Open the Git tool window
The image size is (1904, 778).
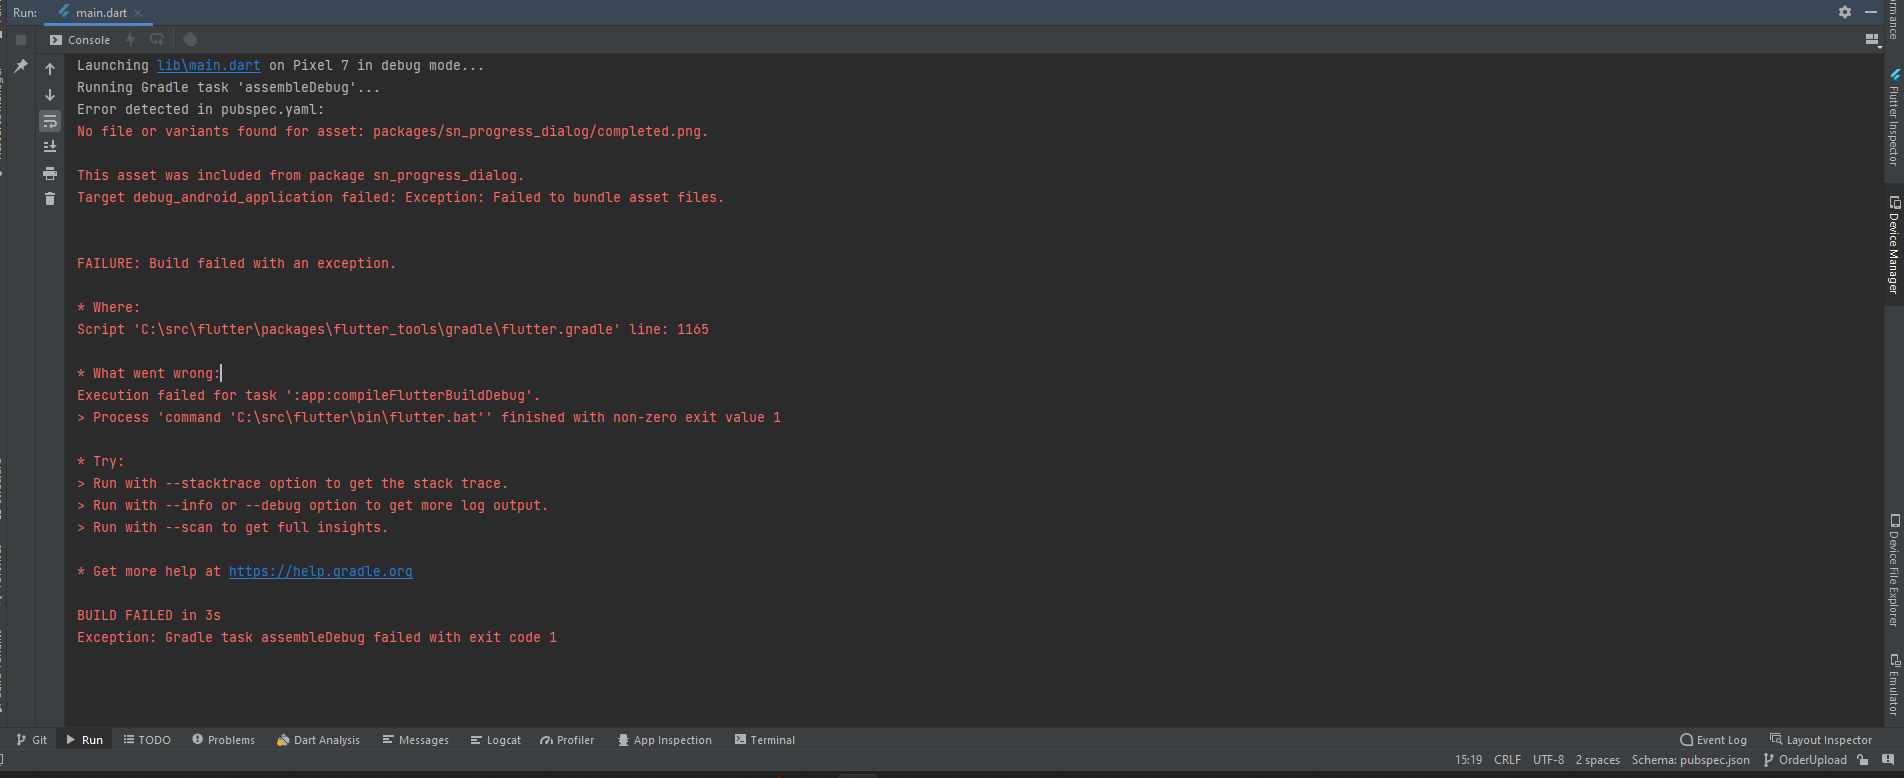(x=32, y=740)
